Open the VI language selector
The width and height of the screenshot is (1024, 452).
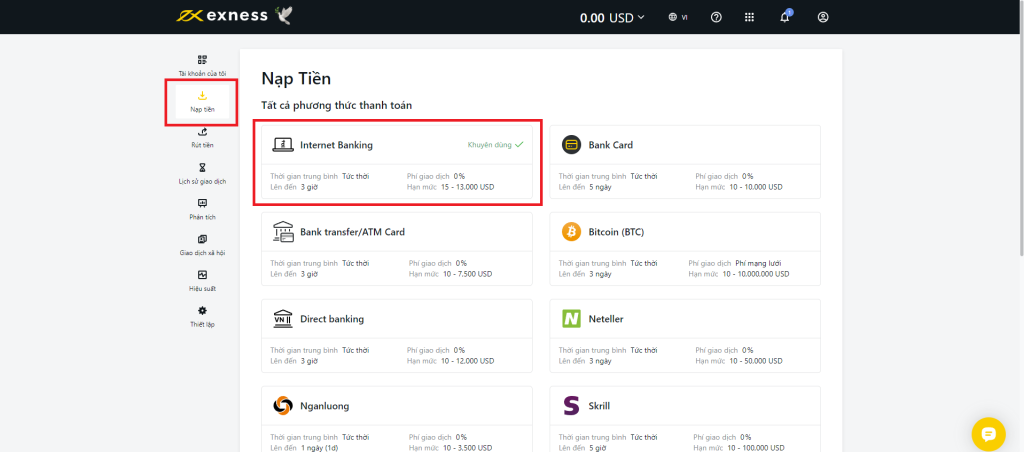[679, 17]
